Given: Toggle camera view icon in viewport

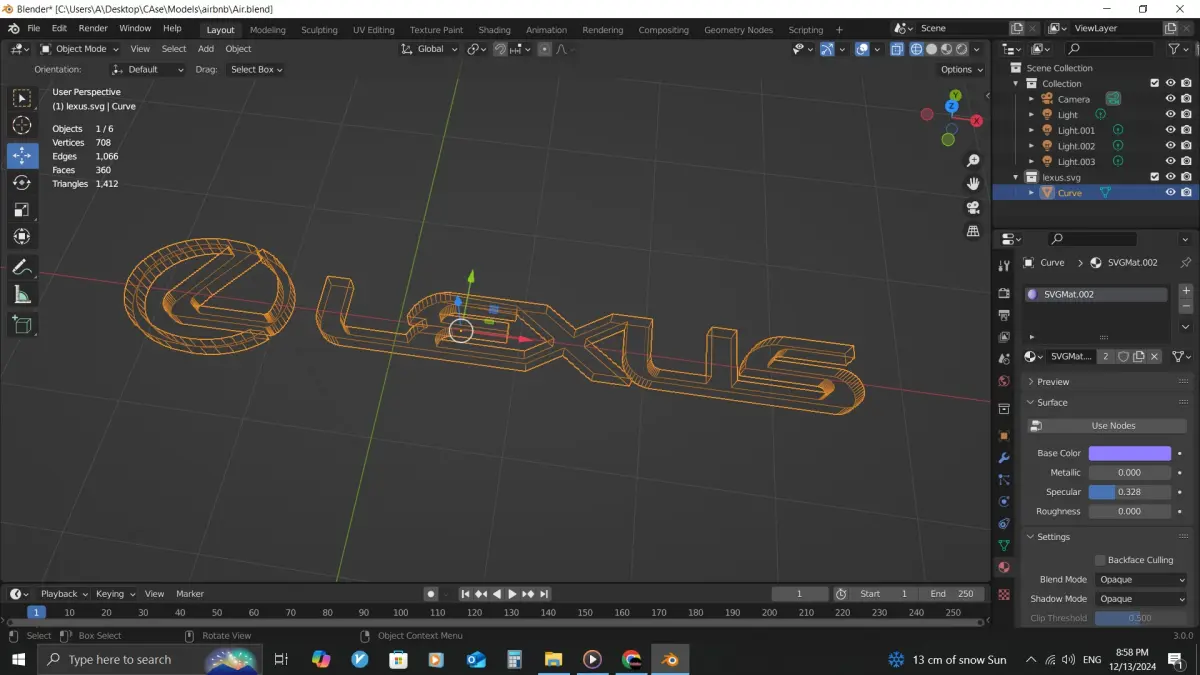Looking at the screenshot, I should click(973, 208).
